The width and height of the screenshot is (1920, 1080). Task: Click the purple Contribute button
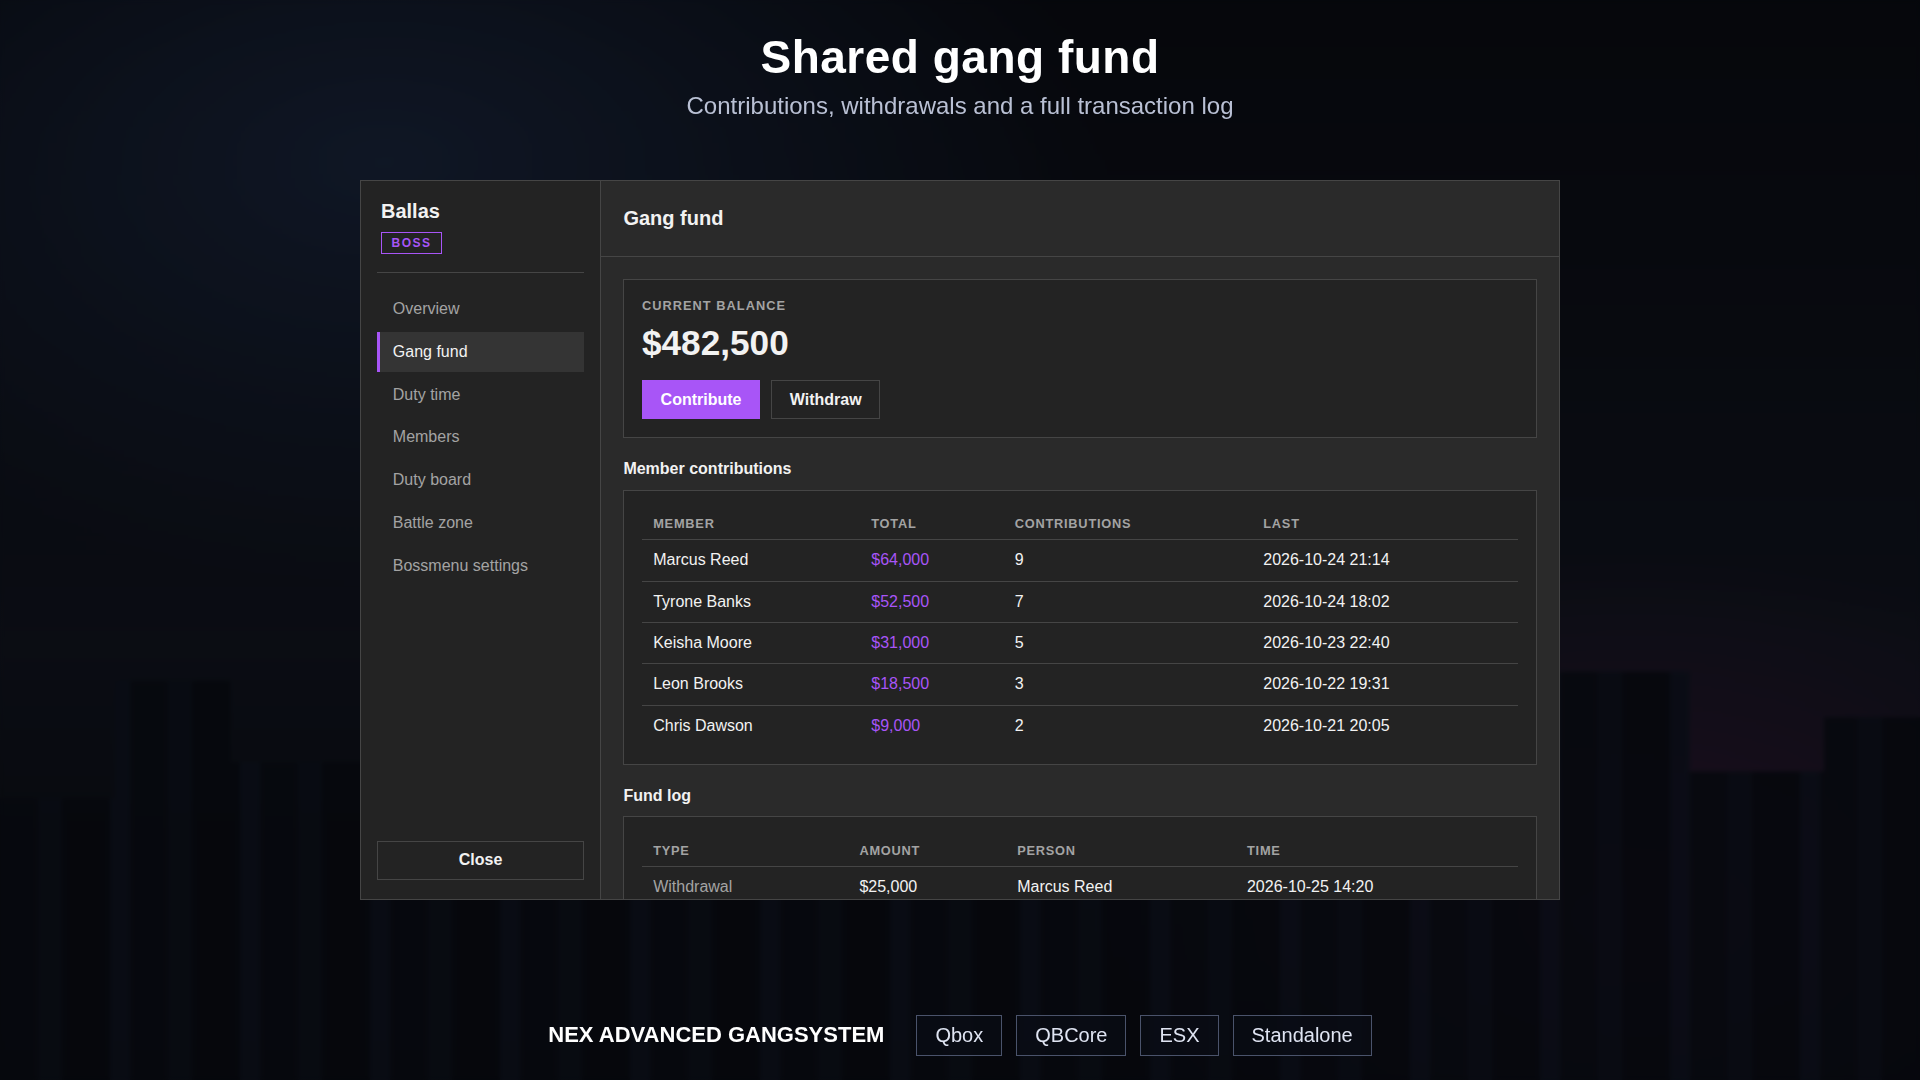[x=700, y=400]
